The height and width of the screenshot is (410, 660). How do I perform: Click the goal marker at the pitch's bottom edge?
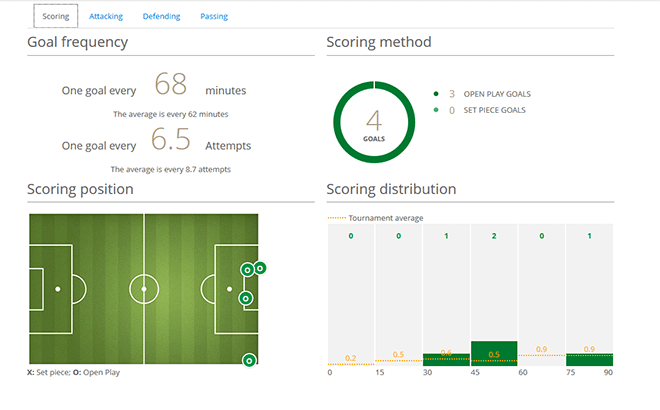pos(250,360)
